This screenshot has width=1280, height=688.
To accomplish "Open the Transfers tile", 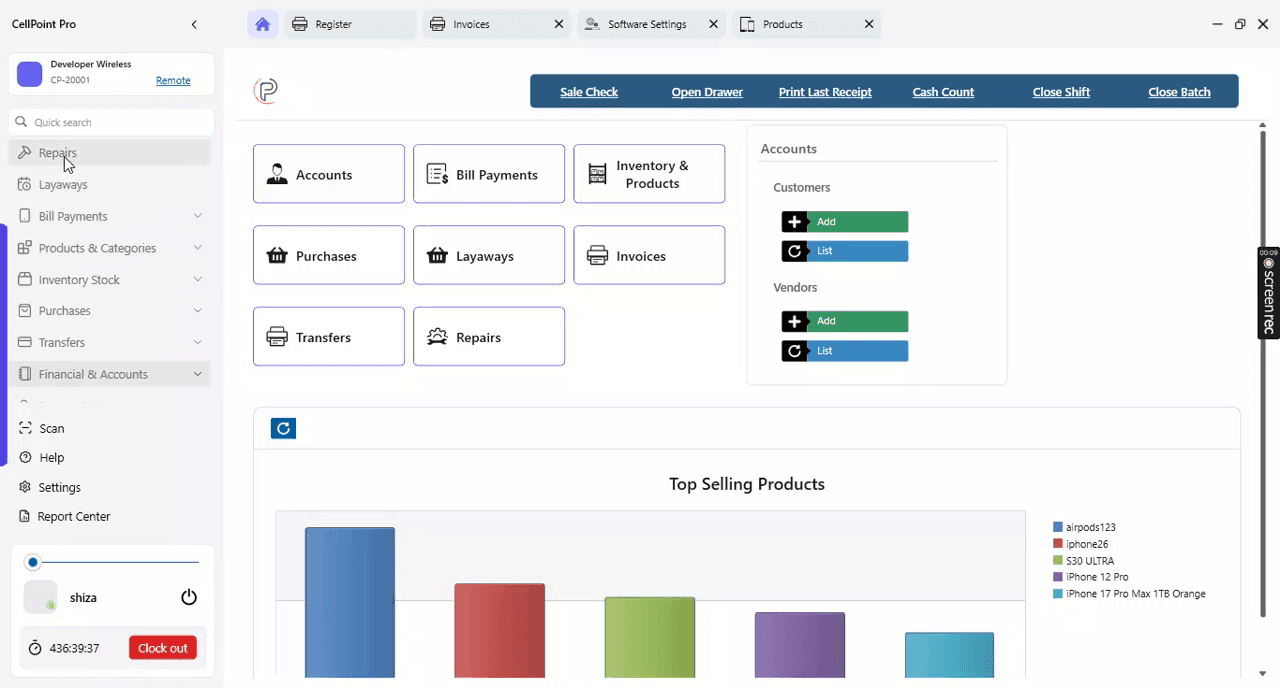I will (x=329, y=336).
